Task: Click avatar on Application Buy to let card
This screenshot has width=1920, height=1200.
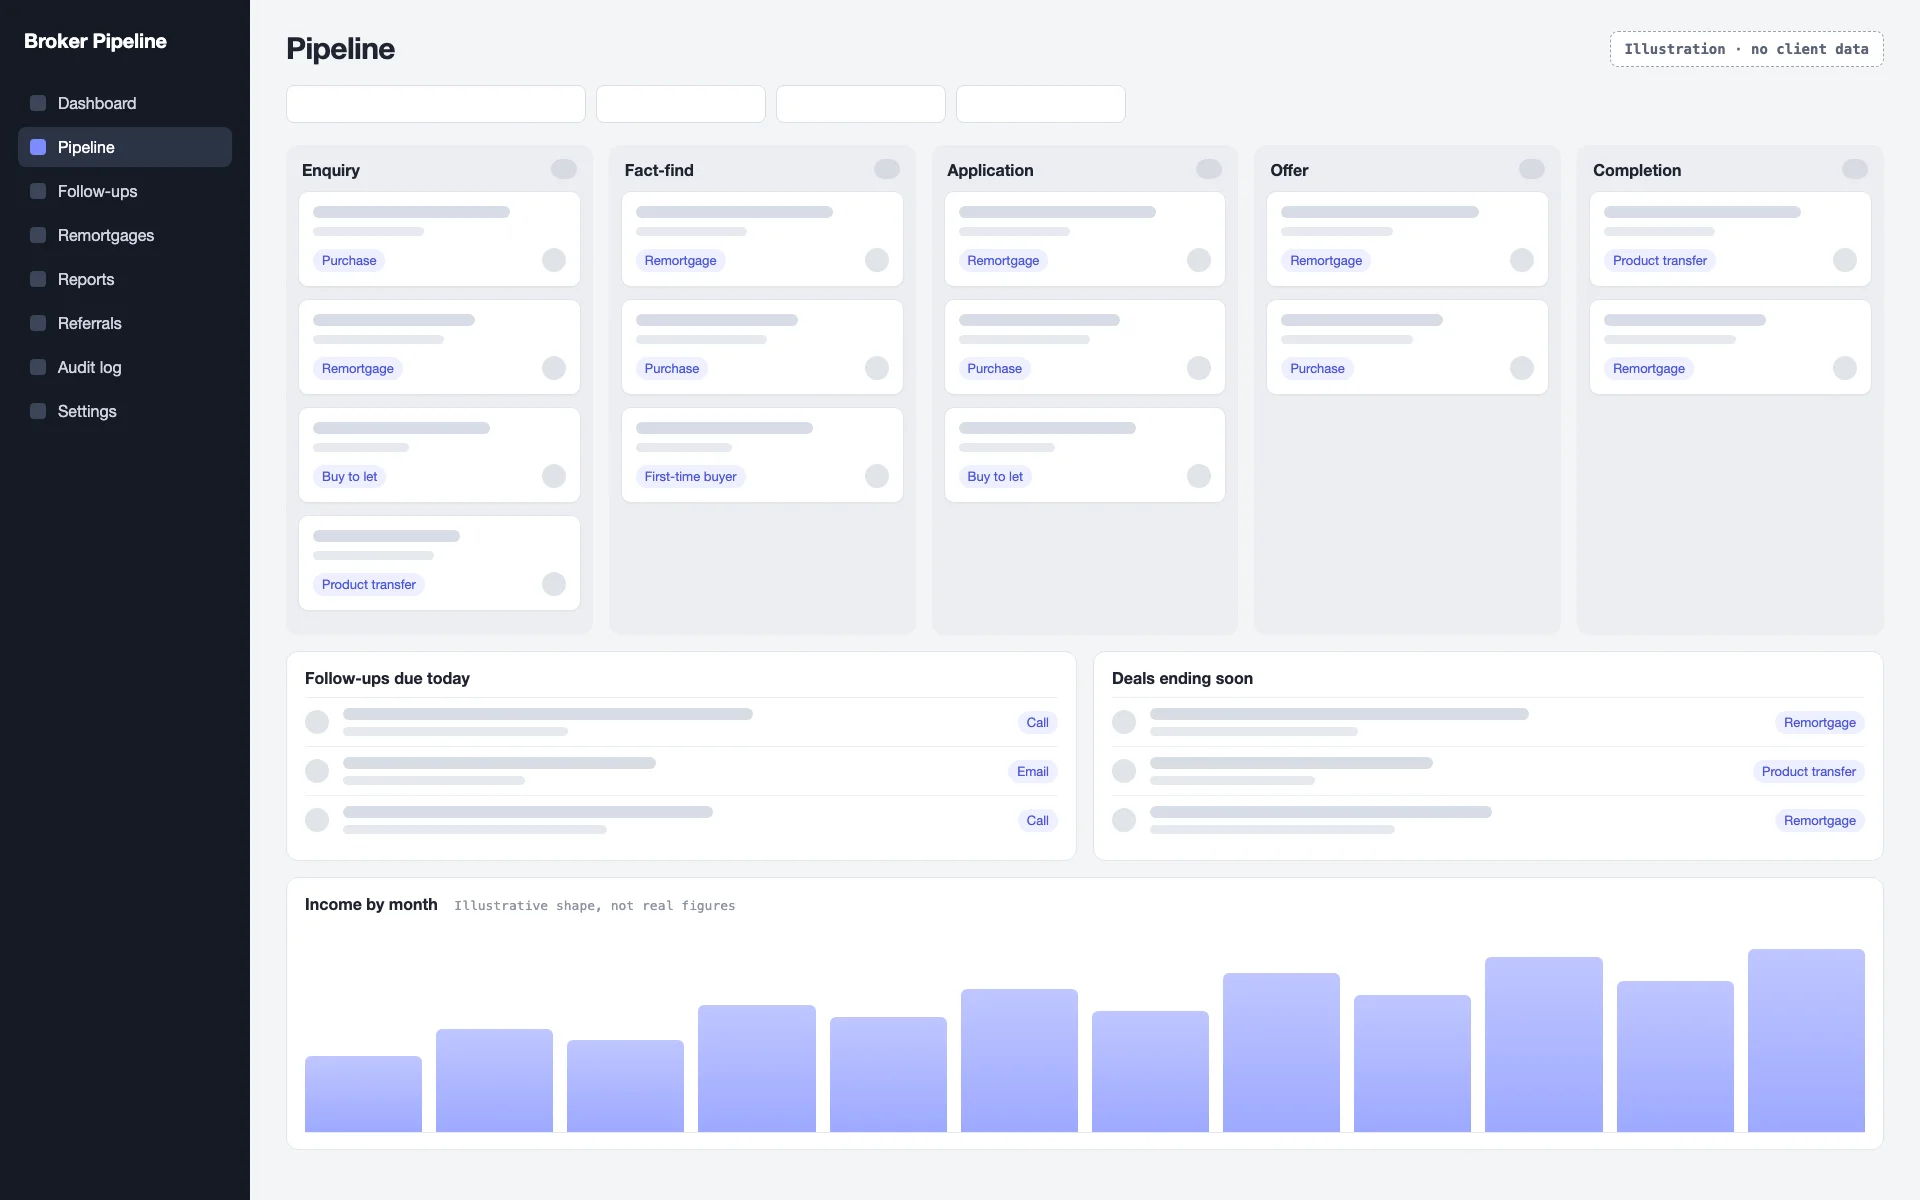Action: pyautogui.click(x=1199, y=476)
